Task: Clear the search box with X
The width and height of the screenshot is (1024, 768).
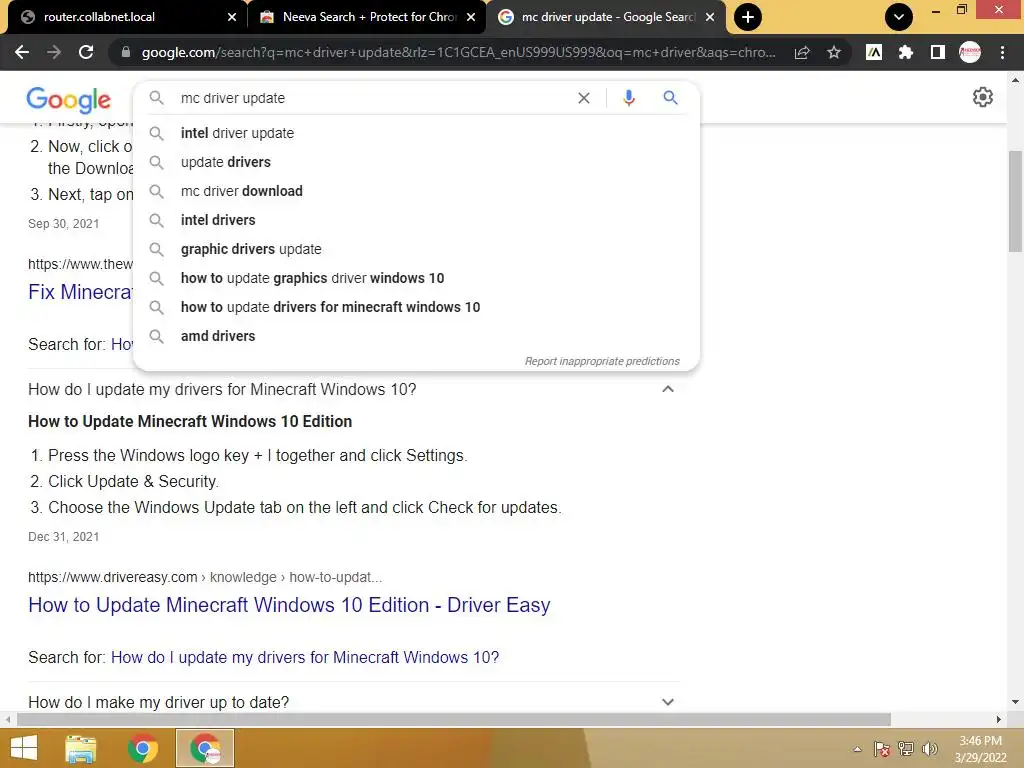Action: click(584, 98)
